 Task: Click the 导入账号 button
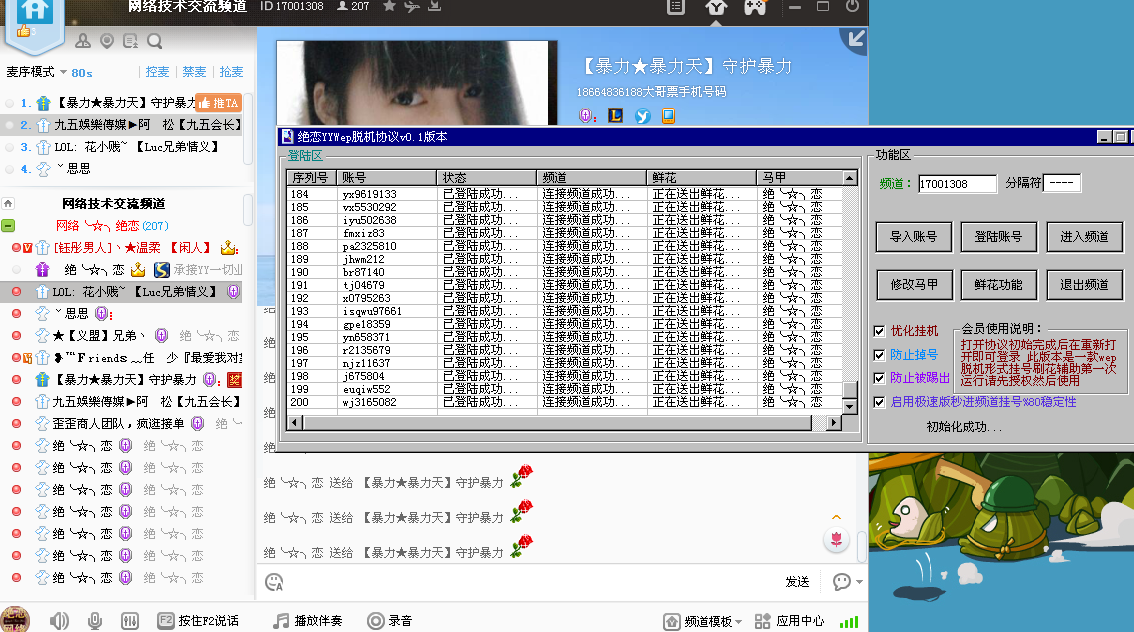pos(913,237)
